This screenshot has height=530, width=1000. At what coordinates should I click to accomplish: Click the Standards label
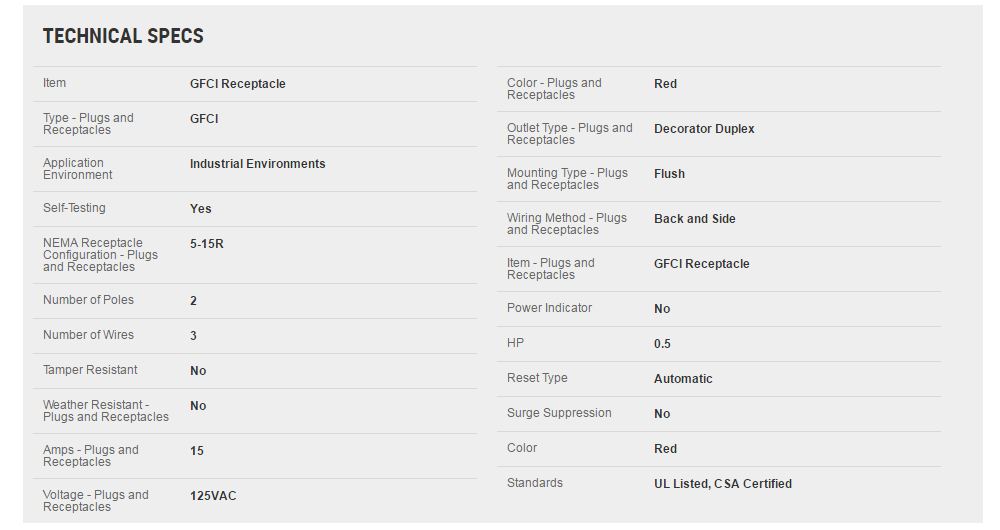tap(535, 483)
